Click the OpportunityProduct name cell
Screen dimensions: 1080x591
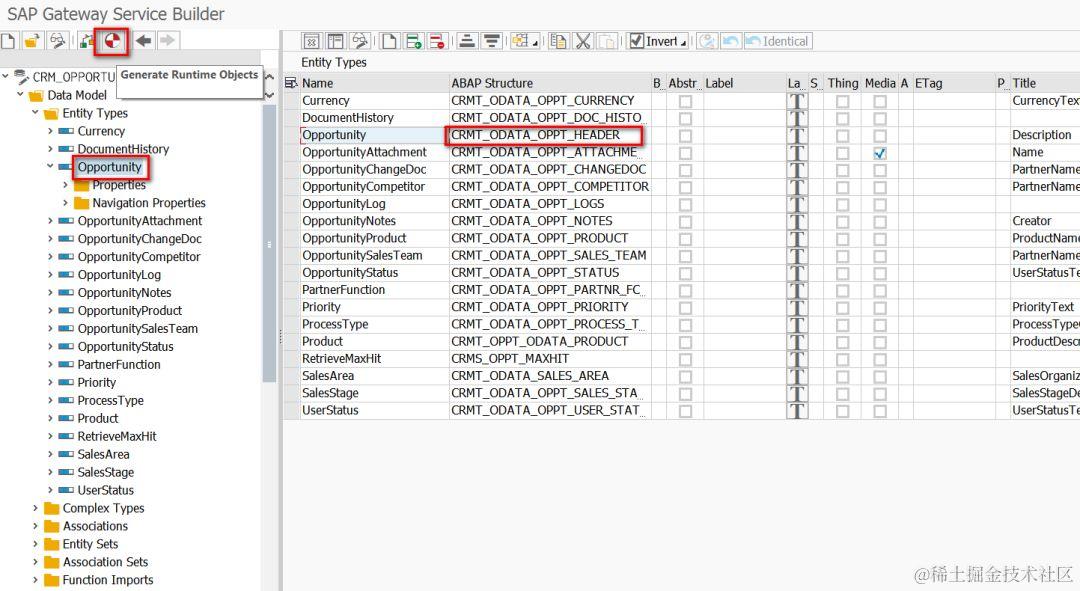(x=374, y=238)
